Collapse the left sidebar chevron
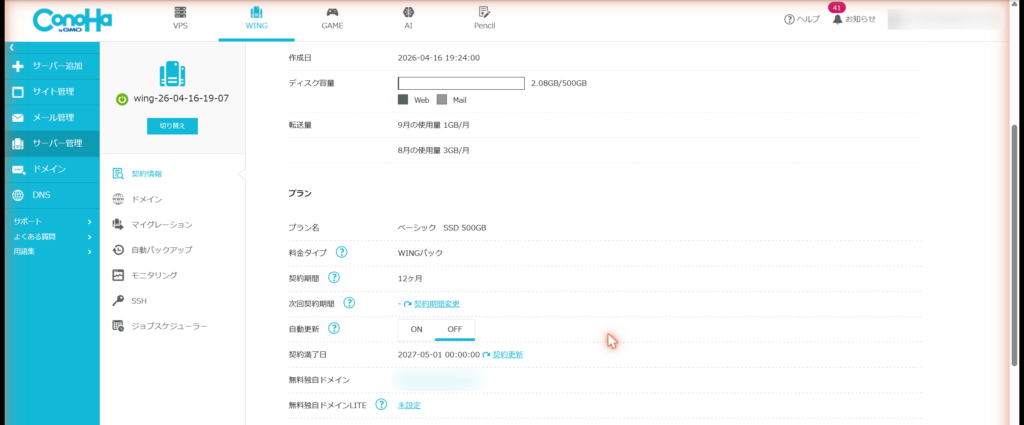This screenshot has height=425, width=1024. (x=12, y=48)
